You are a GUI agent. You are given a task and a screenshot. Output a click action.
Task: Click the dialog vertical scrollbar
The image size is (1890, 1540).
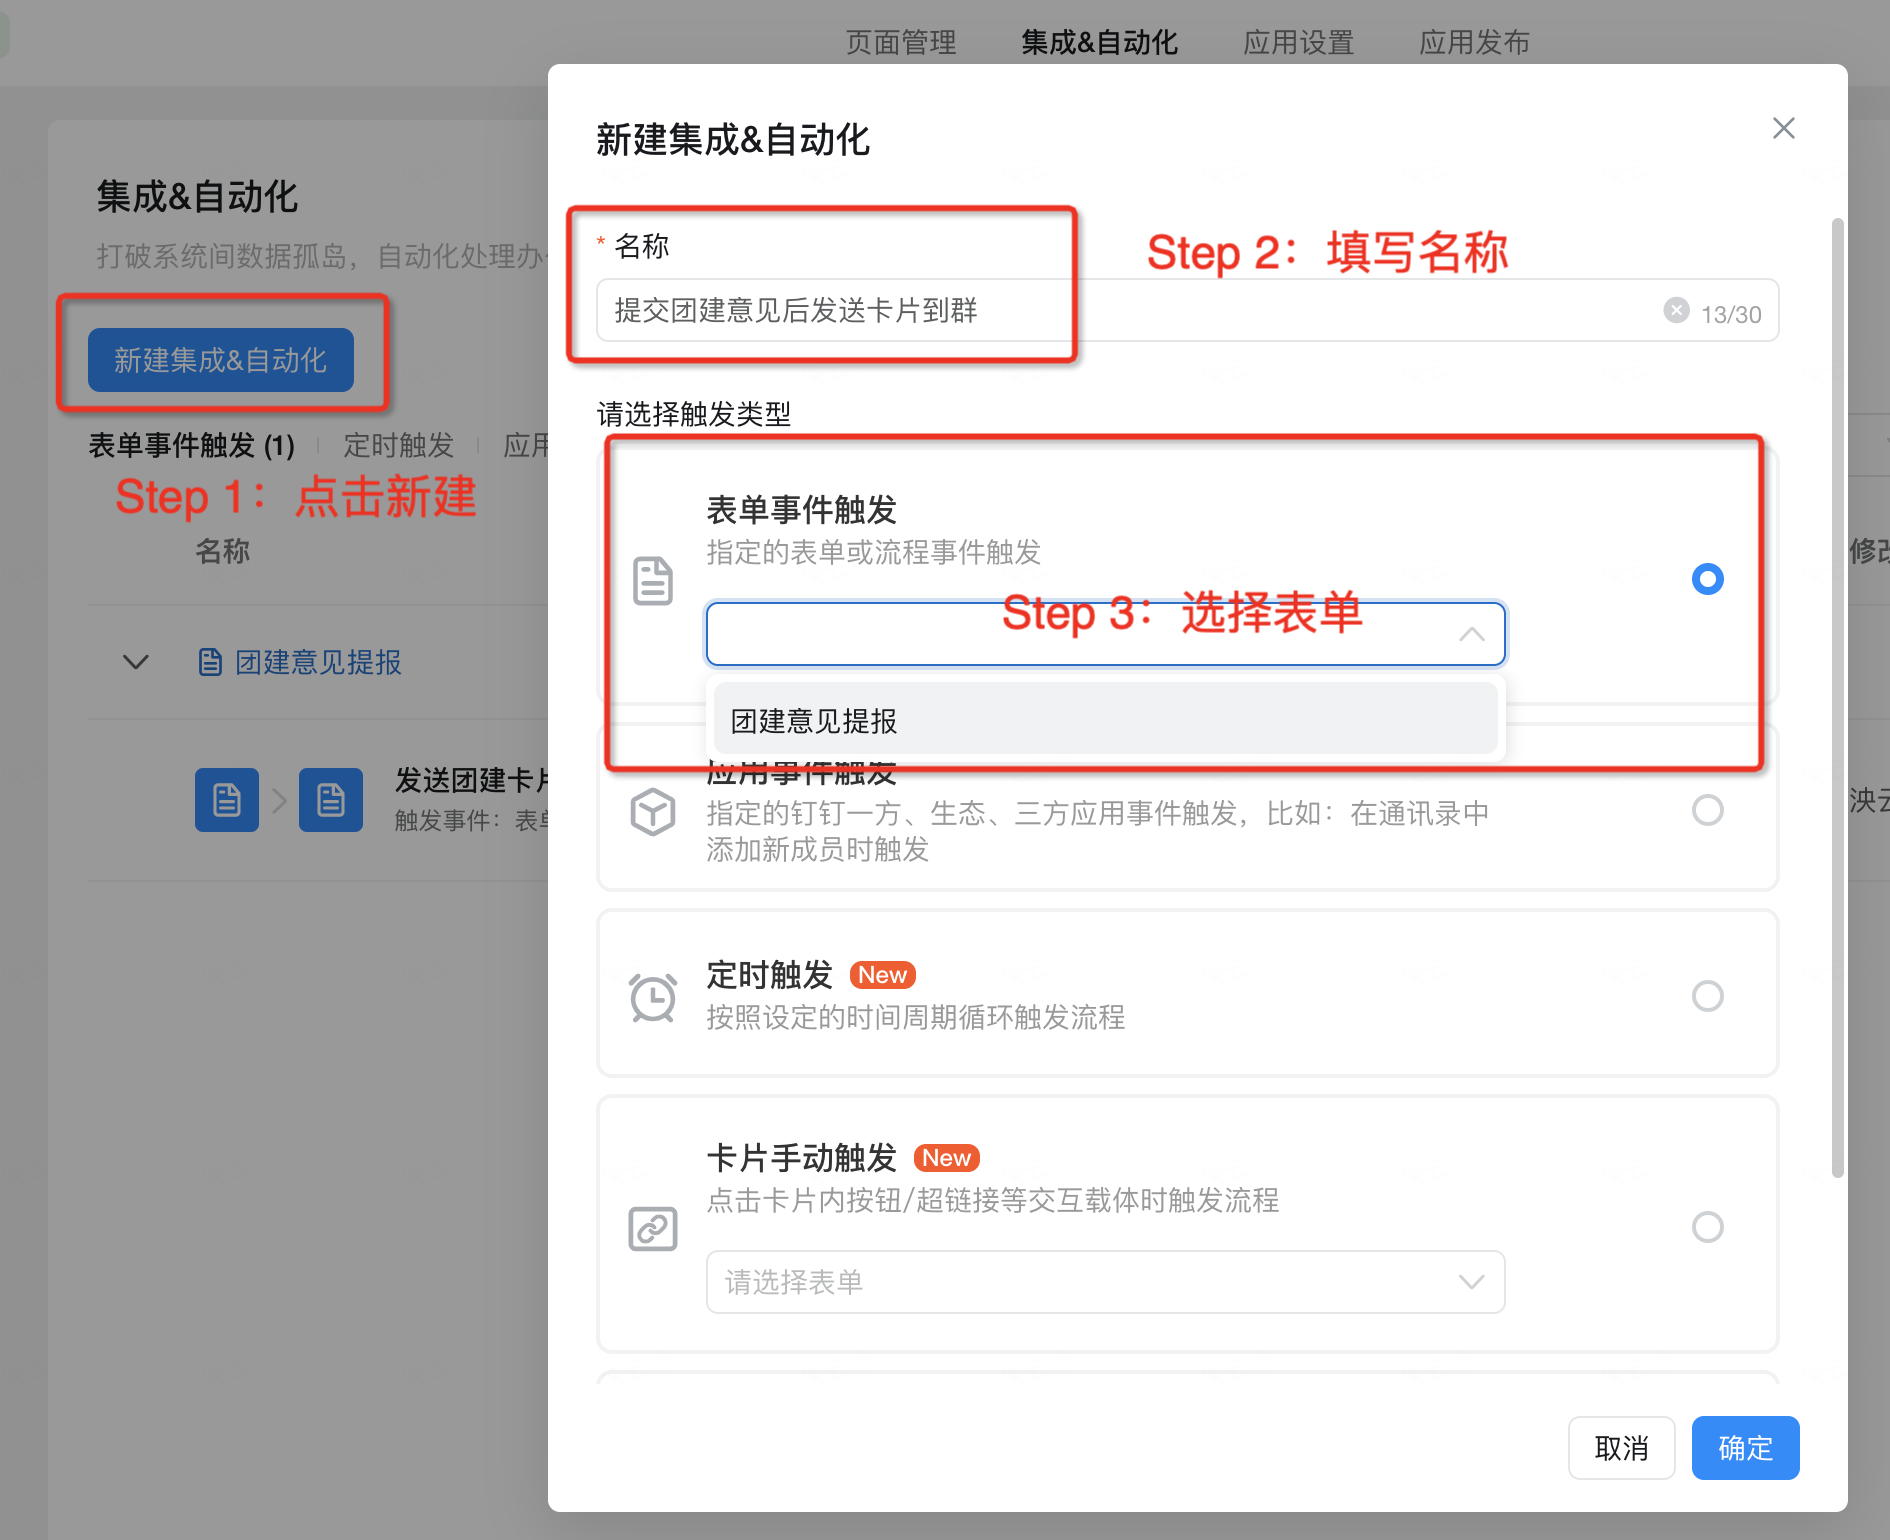pyautogui.click(x=1837, y=698)
